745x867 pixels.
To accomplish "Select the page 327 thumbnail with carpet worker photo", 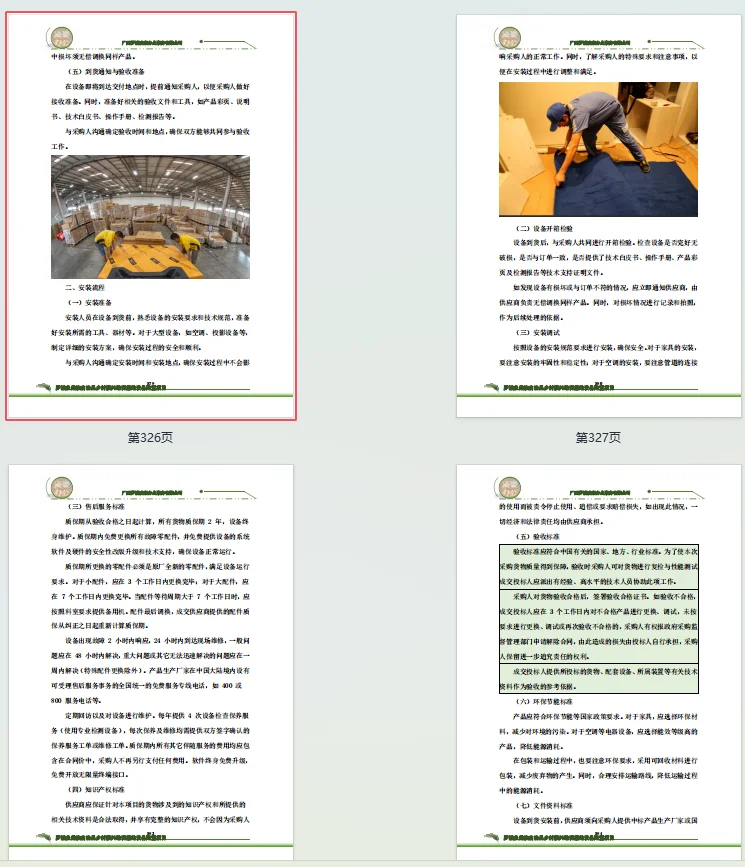I will (x=598, y=216).
